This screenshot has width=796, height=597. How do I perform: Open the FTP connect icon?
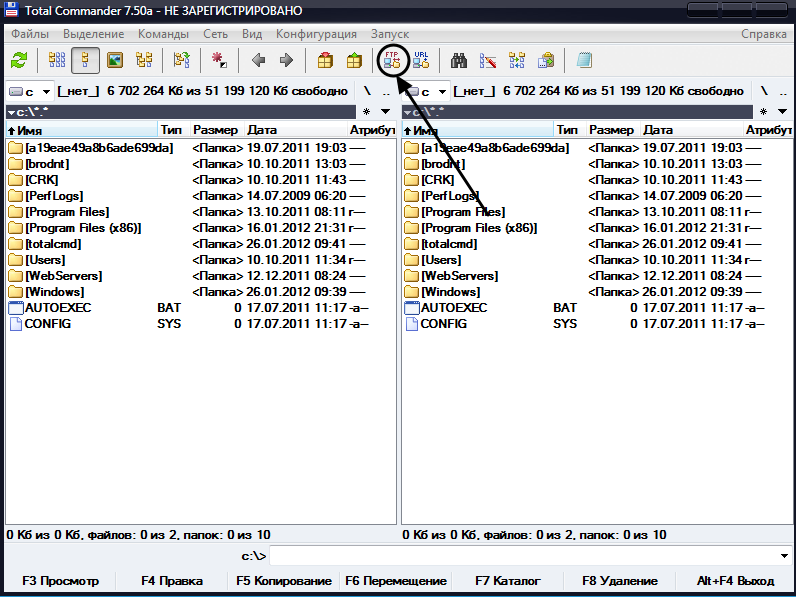(x=392, y=60)
